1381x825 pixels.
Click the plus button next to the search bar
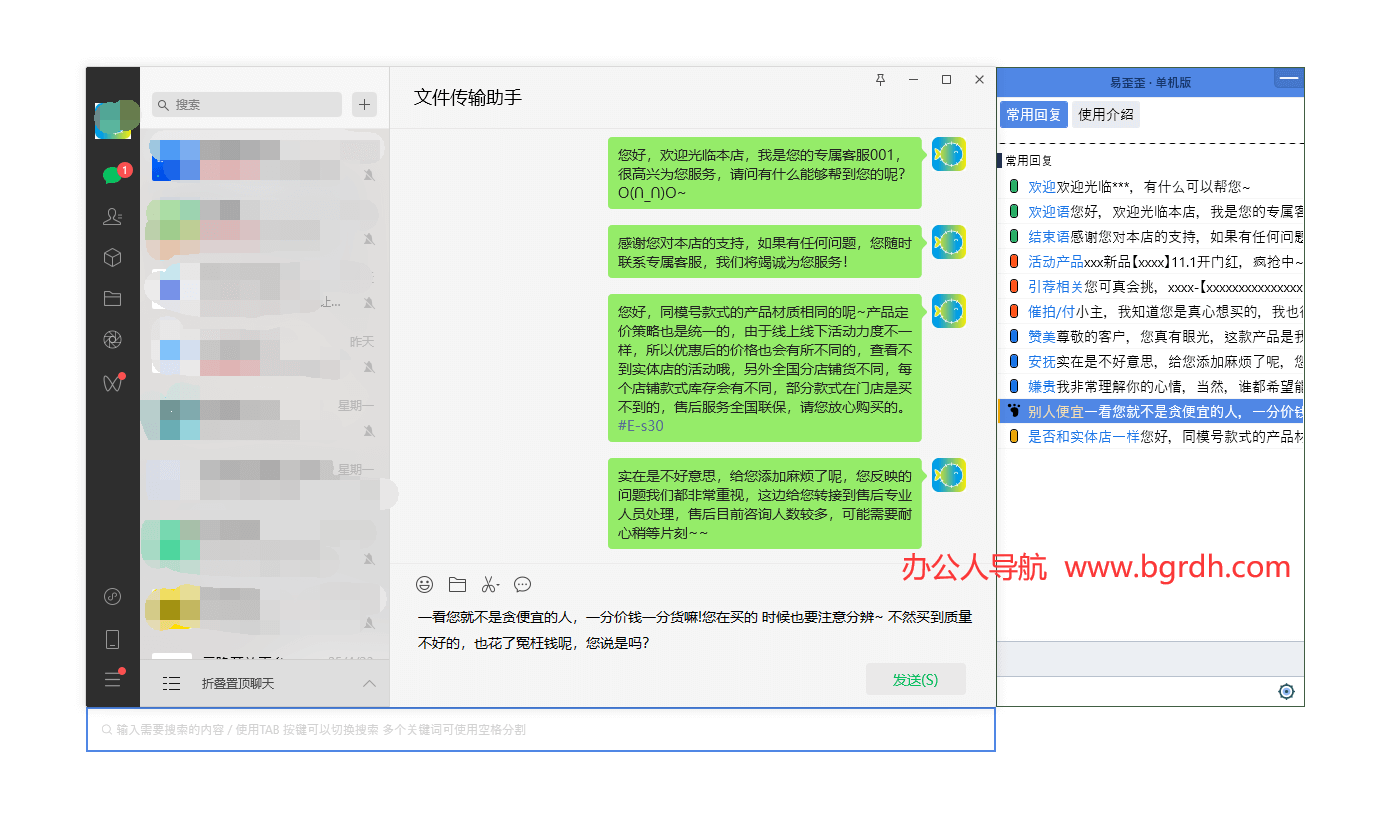(x=364, y=104)
